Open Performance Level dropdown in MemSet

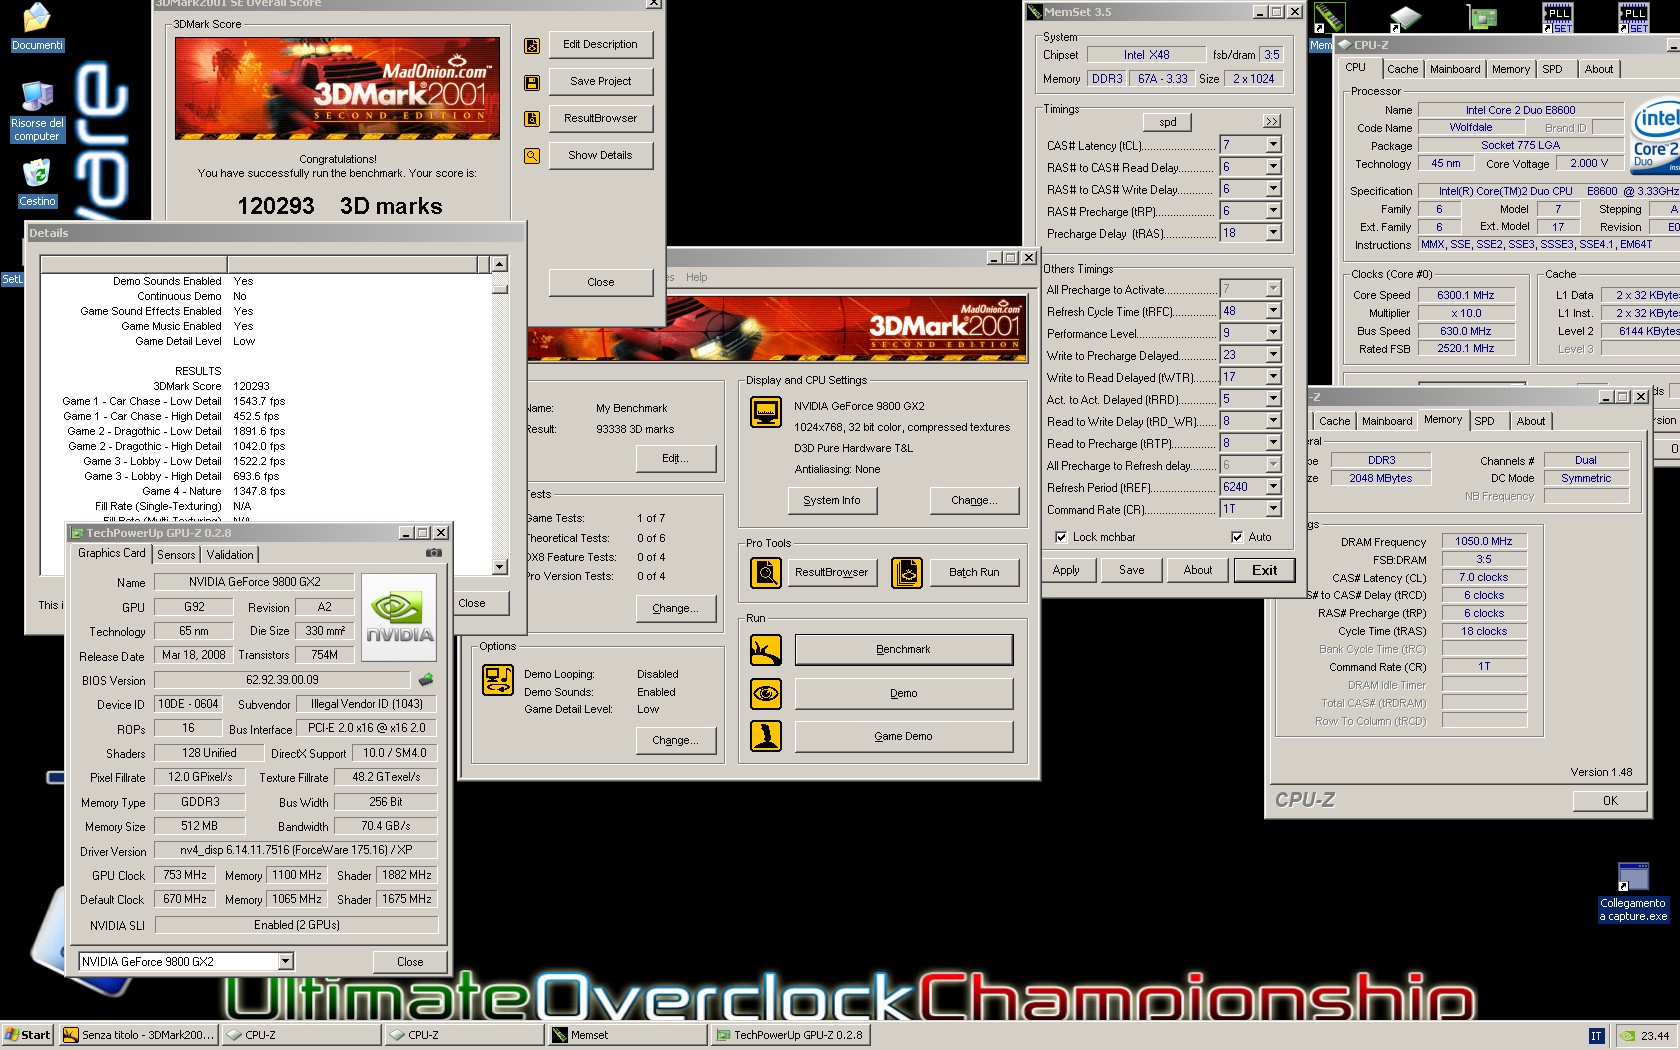[1273, 333]
